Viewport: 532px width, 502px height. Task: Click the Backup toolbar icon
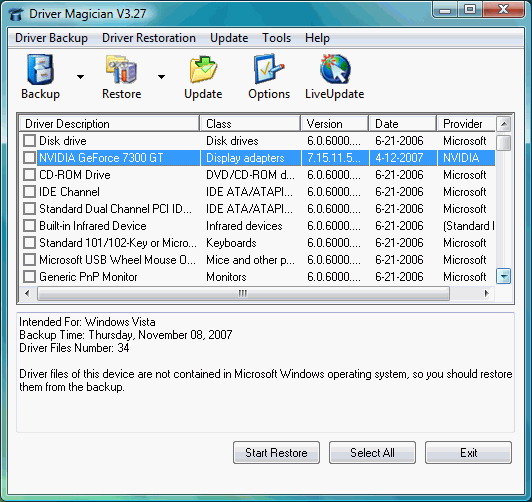40,69
